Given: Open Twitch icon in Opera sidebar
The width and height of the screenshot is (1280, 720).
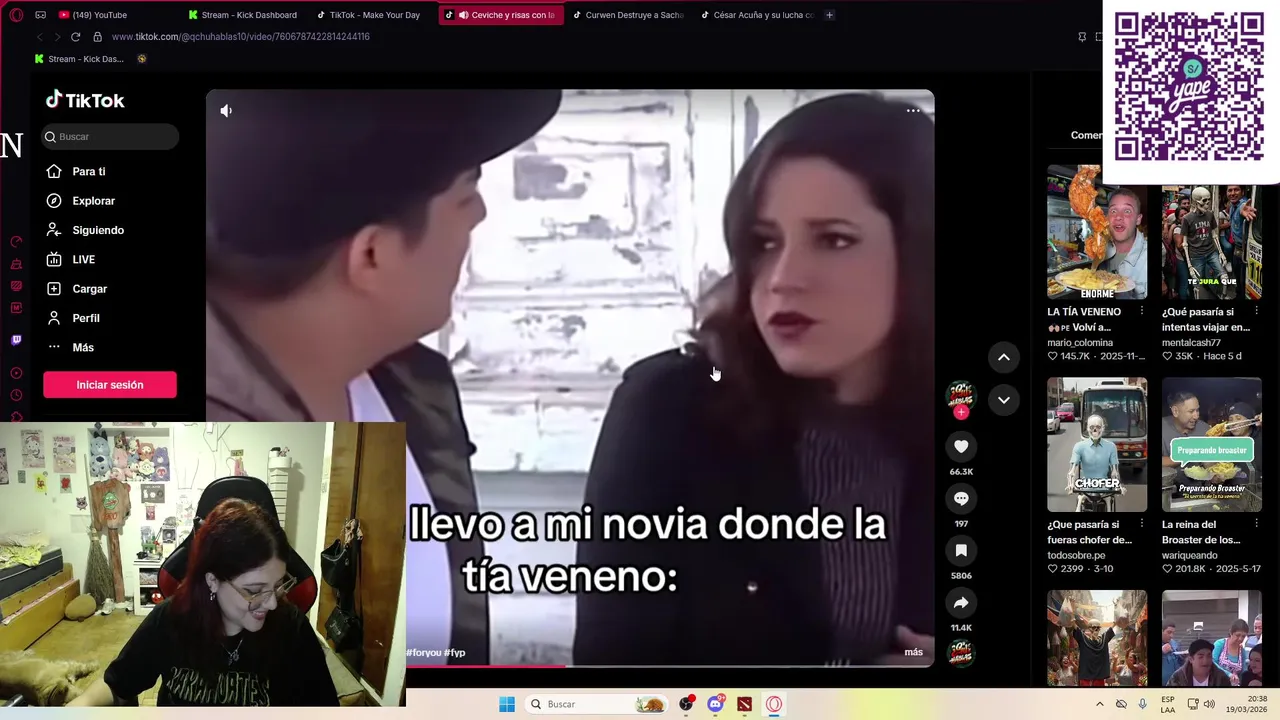Looking at the screenshot, I should point(16,340).
